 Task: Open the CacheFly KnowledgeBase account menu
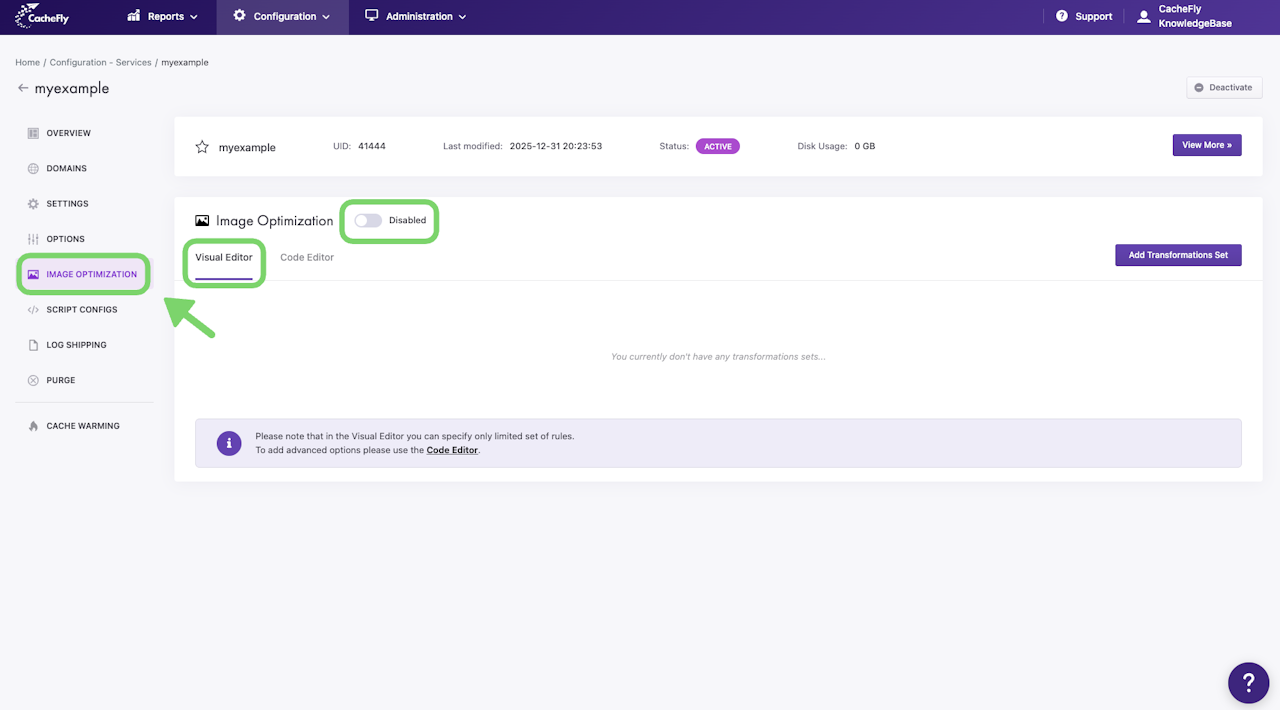[1184, 16]
